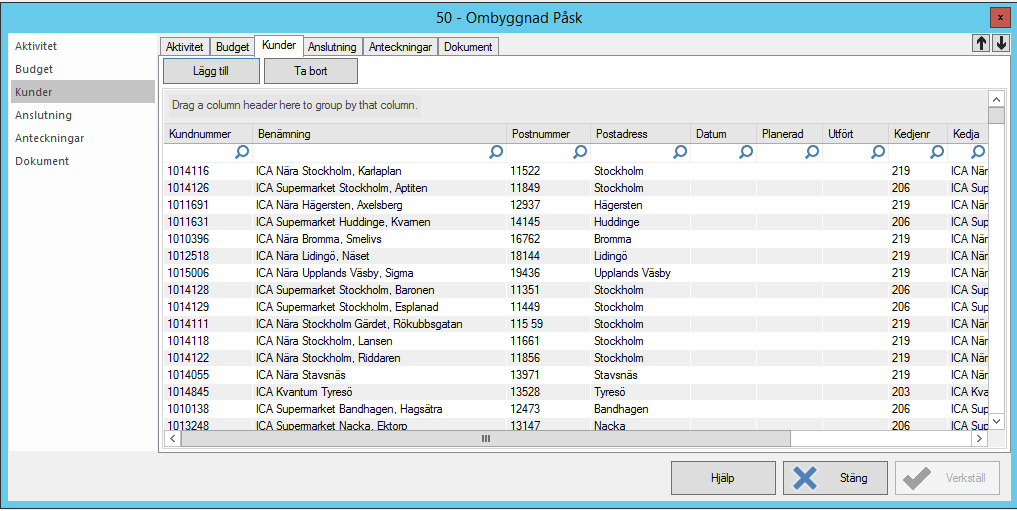1017x511 pixels.
Task: Click the search icon under Postadress column
Action: 680,152
